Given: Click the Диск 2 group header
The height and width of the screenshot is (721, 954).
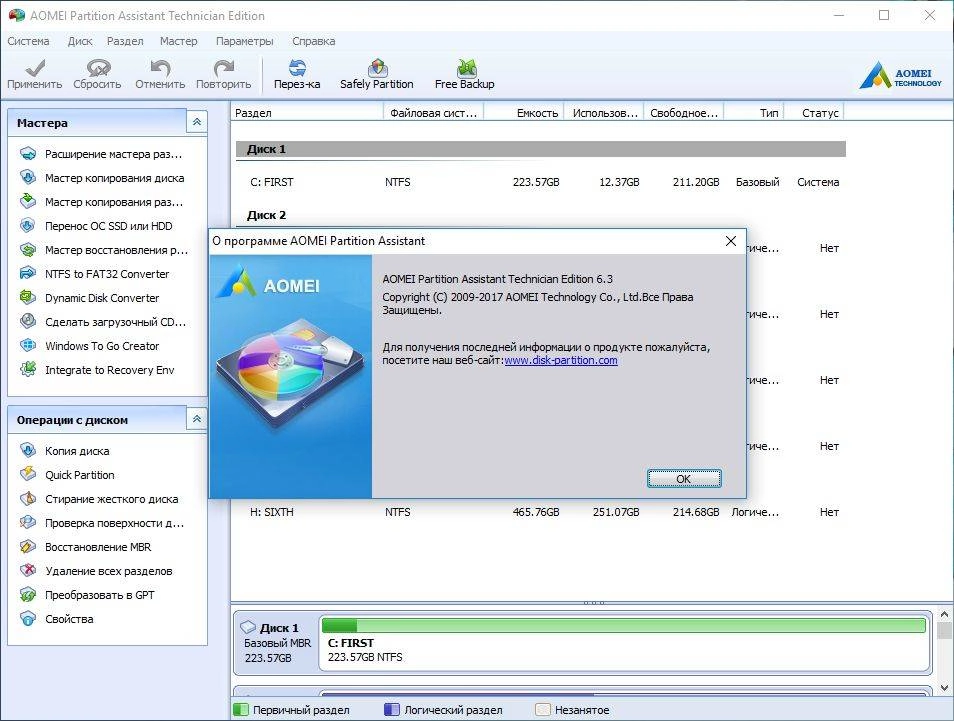Looking at the screenshot, I should (266, 215).
